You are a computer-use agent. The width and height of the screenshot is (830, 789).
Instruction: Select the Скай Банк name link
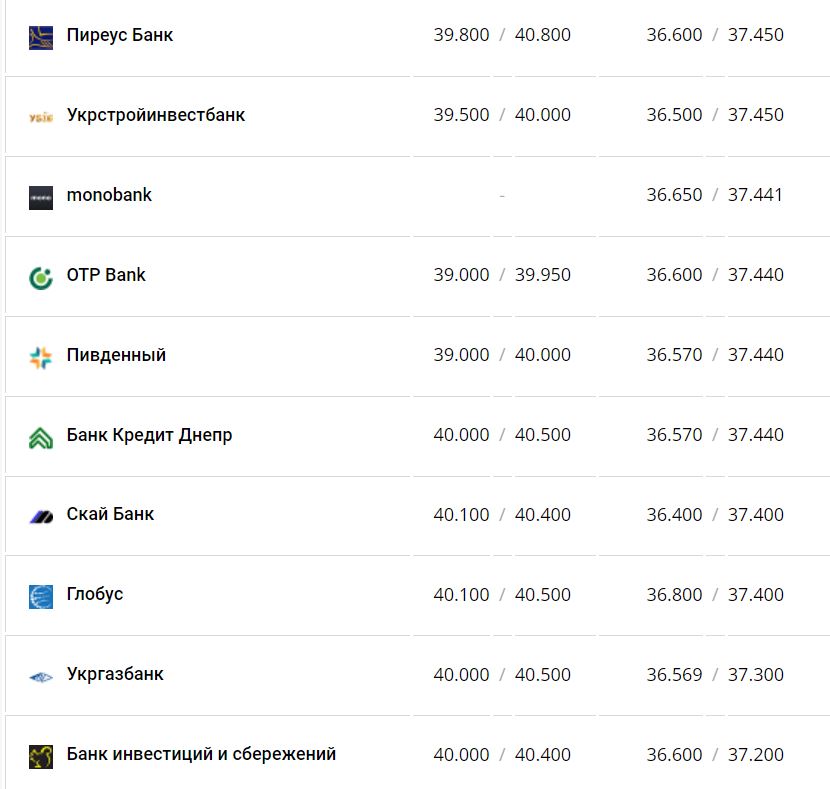110,514
